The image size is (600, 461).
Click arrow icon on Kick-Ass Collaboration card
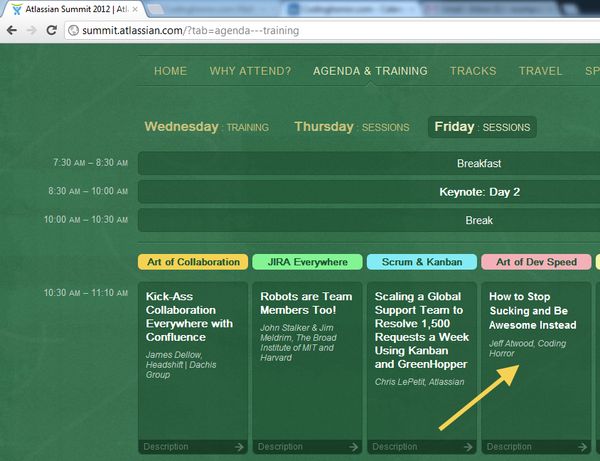(239, 447)
